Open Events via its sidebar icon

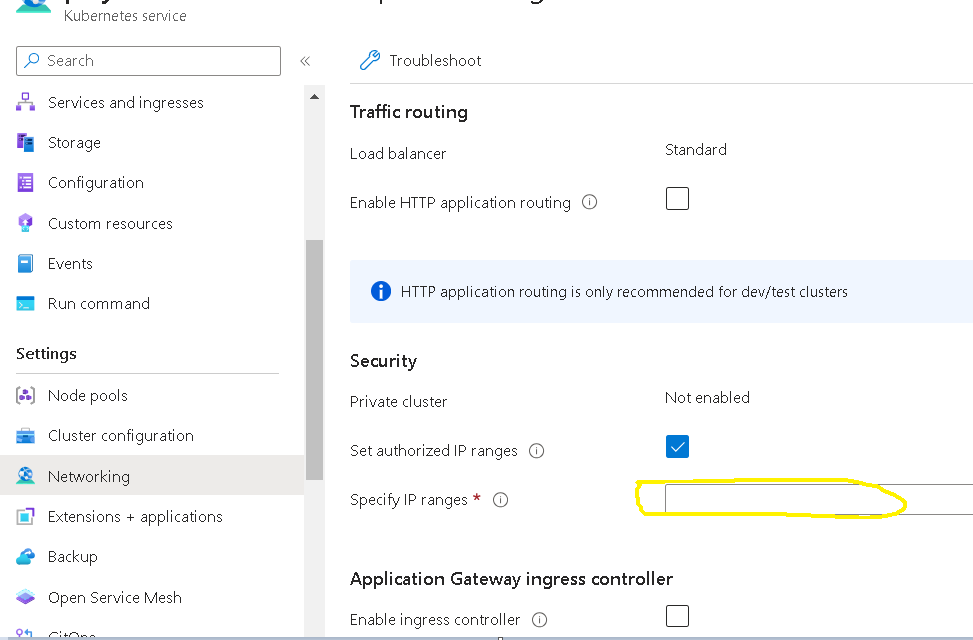[27, 263]
